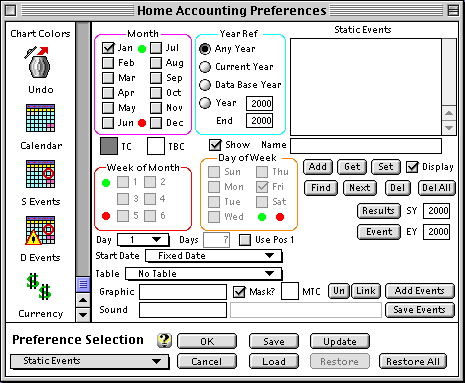
Task: Open the D Events warning calendar icon
Action: 40,230
